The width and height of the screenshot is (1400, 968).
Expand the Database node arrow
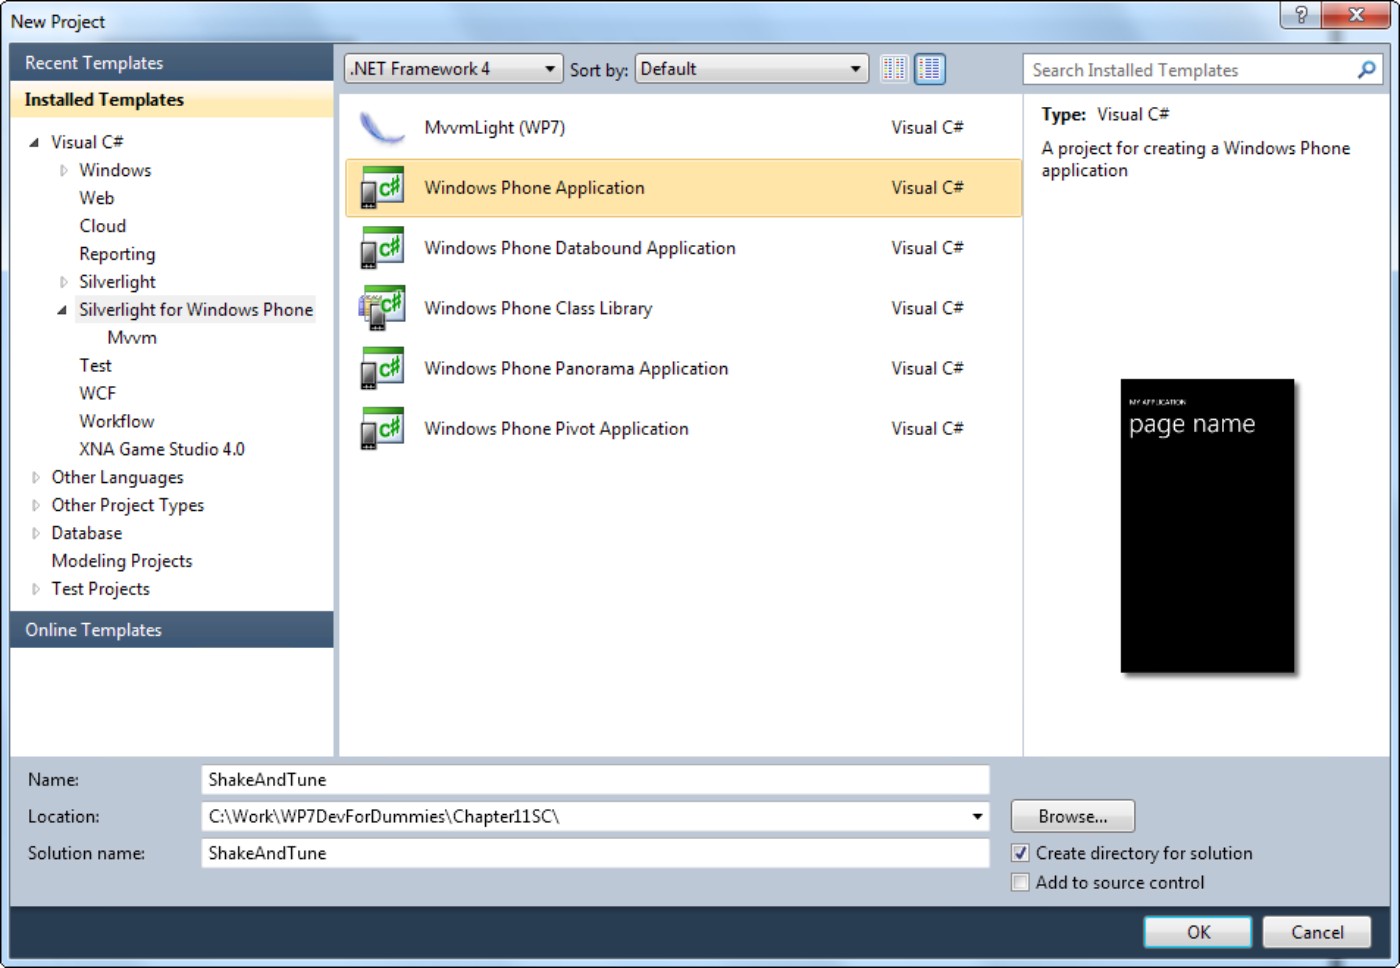point(35,533)
